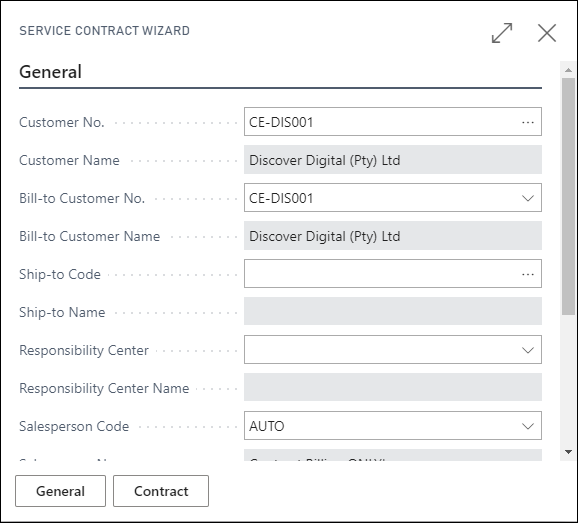This screenshot has width=578, height=523.
Task: Collapse the General section heading
Action: point(51,72)
